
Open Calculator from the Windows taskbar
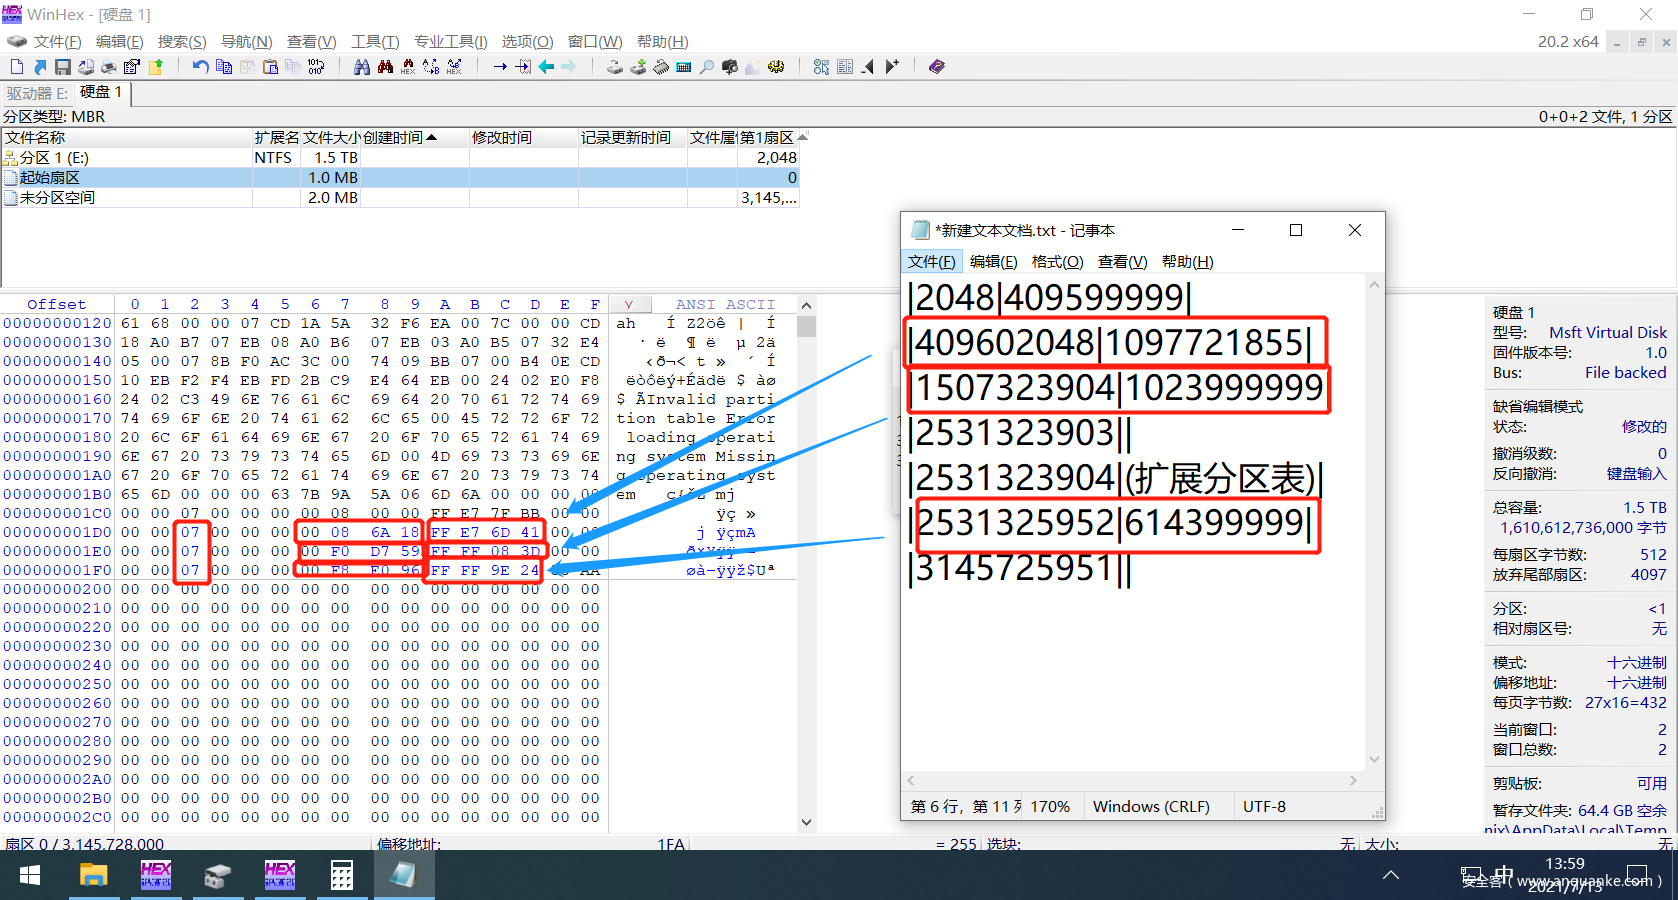(342, 875)
